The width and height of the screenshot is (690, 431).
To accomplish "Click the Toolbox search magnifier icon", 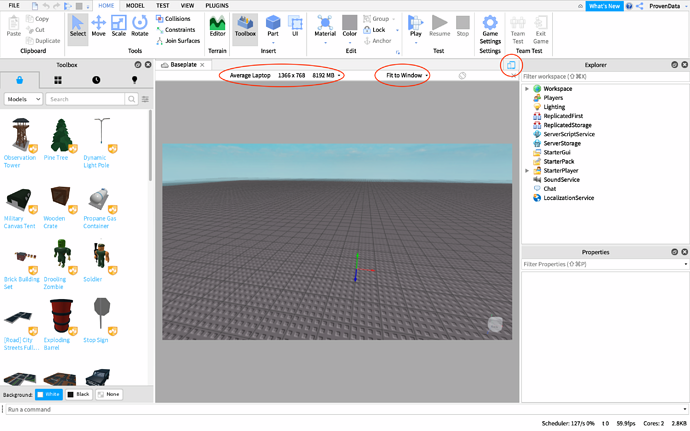I will [x=131, y=99].
